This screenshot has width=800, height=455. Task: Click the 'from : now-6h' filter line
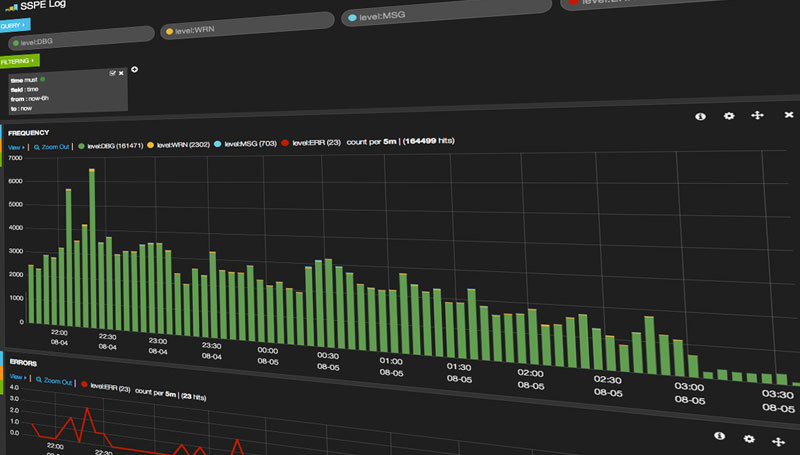(x=29, y=99)
